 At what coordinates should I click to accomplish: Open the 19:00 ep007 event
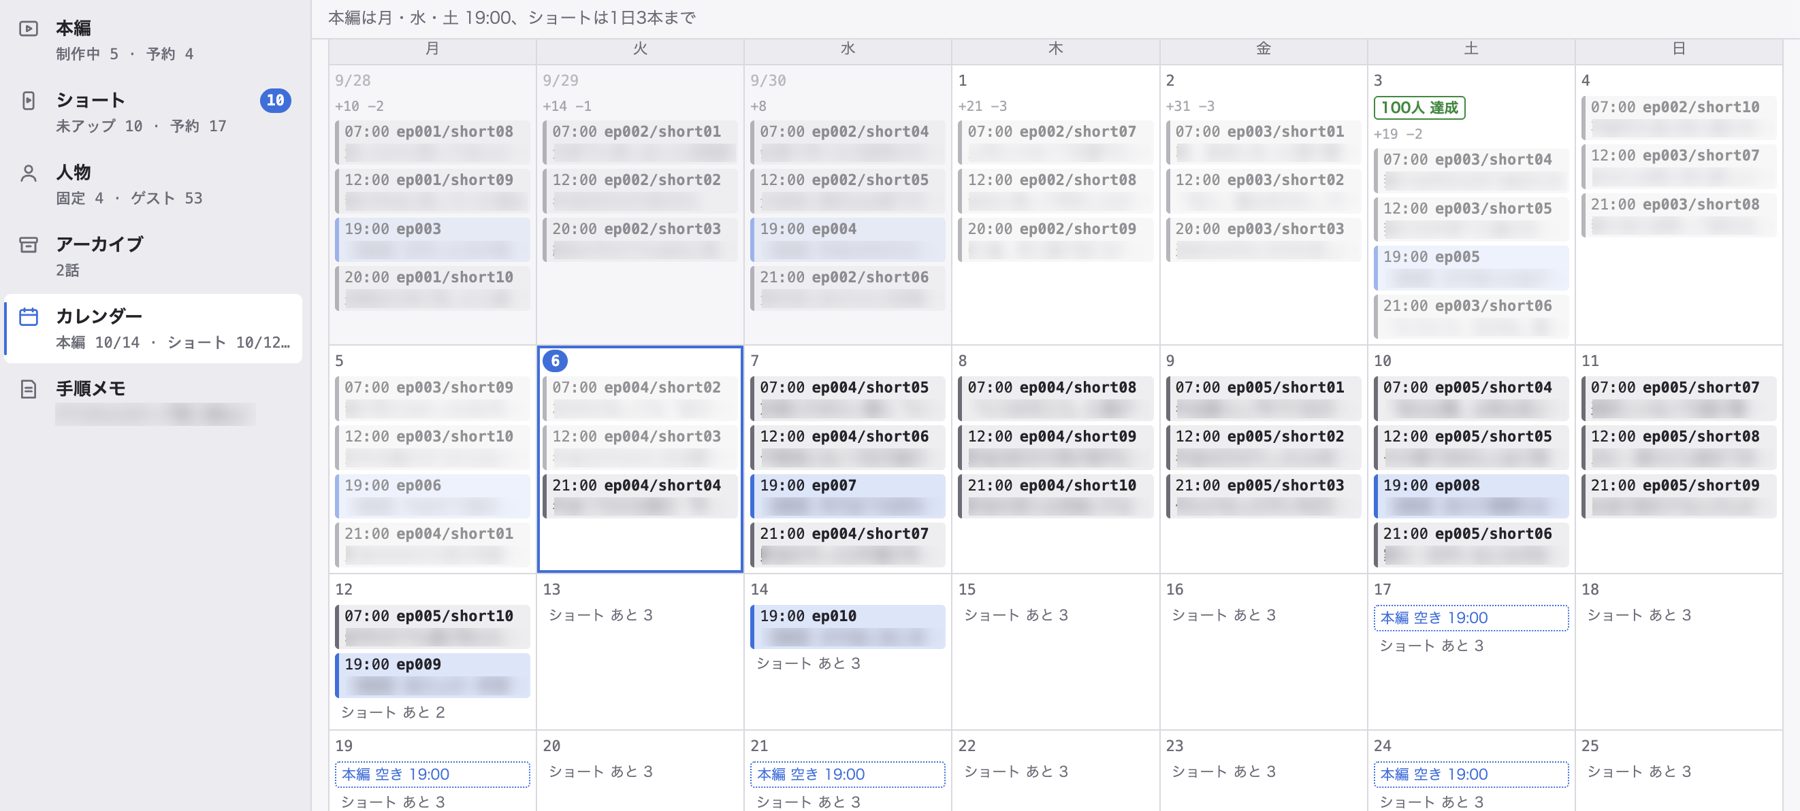(847, 496)
